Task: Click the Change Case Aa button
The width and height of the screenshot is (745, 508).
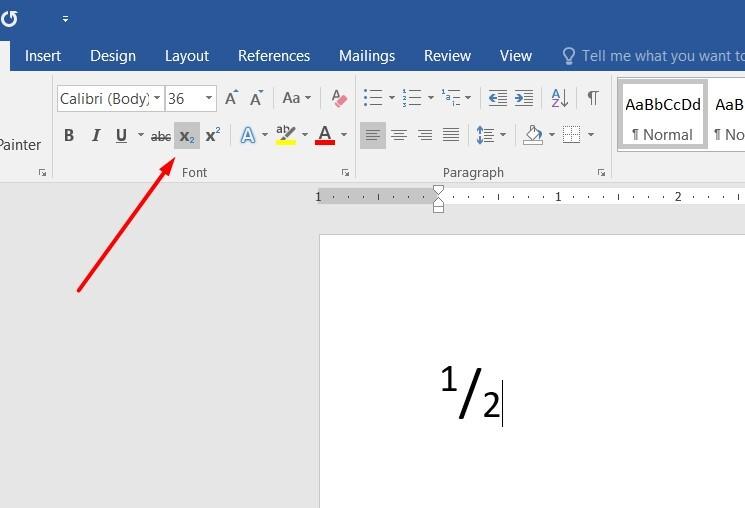Action: 296,98
